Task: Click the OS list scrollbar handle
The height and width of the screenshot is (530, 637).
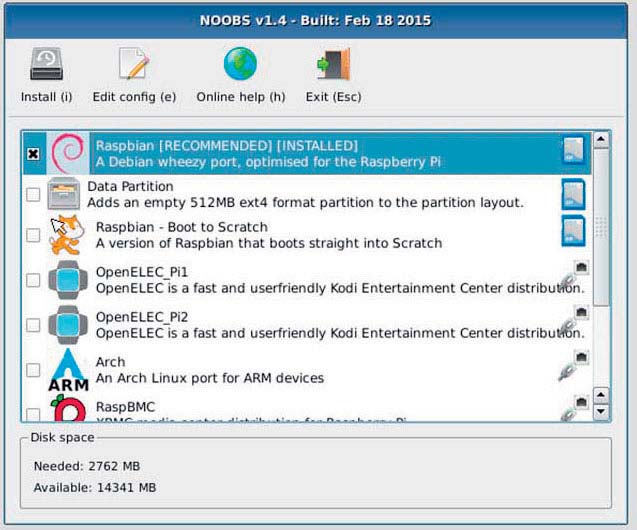Action: (x=601, y=227)
